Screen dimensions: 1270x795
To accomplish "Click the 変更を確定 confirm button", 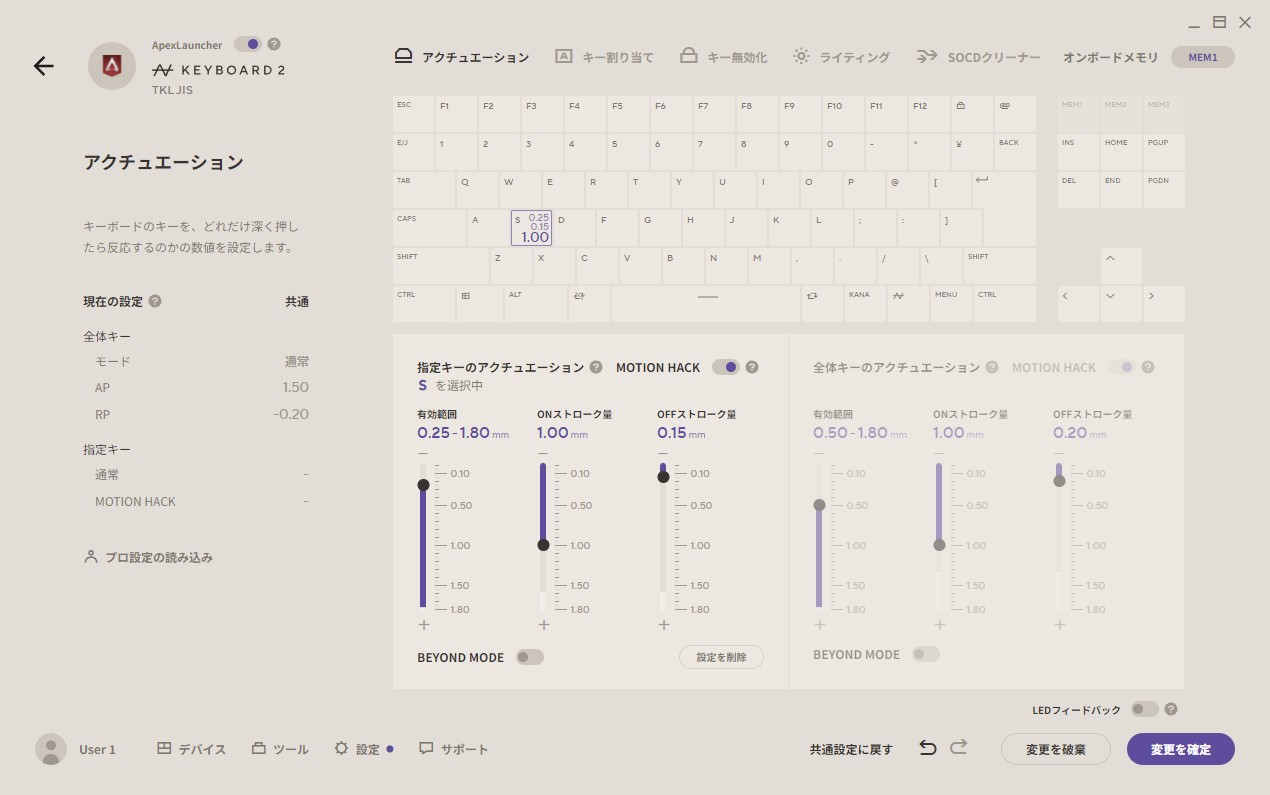I will coord(1181,748).
